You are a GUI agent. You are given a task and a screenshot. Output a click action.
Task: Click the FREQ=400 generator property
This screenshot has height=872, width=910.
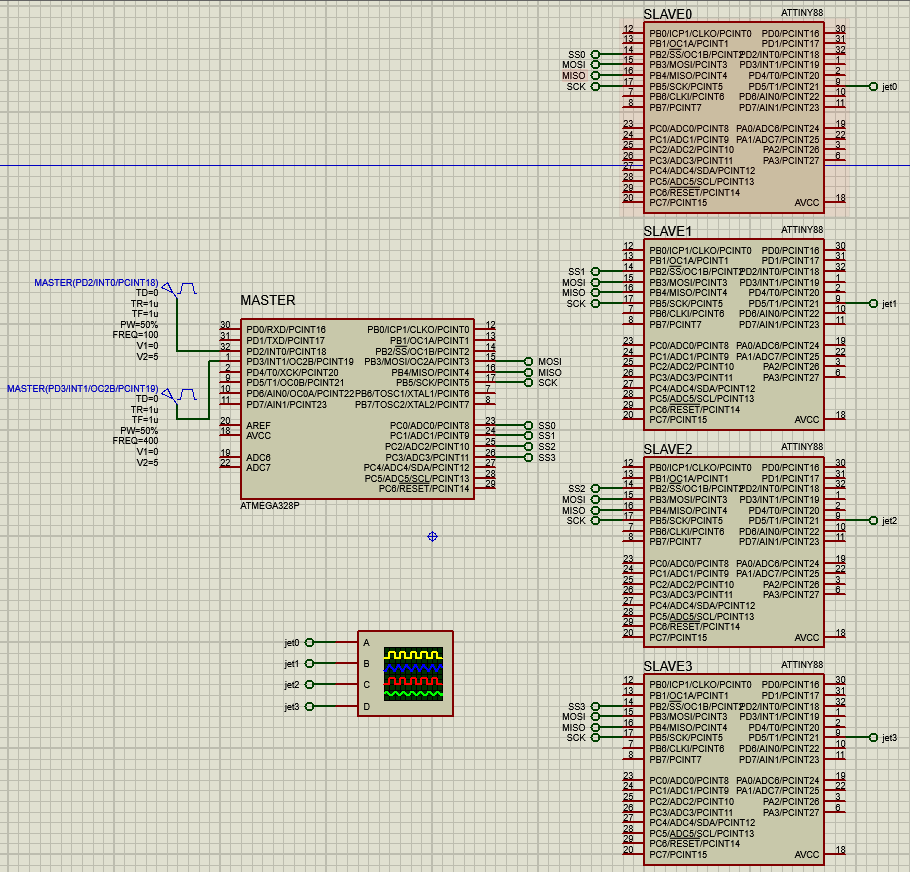tap(135, 441)
